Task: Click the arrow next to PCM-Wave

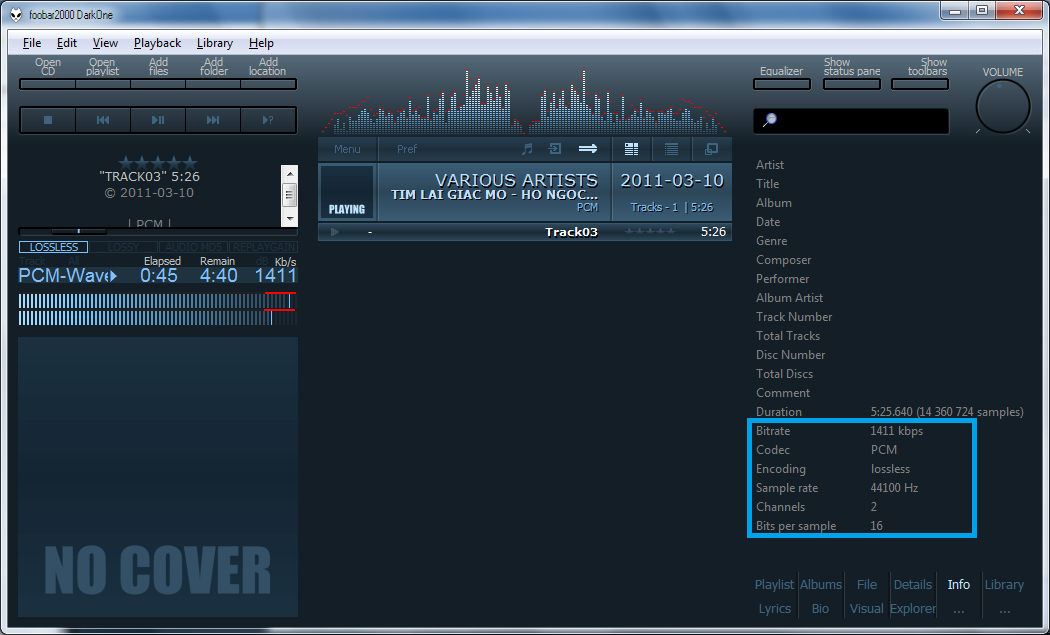Action: (x=113, y=276)
